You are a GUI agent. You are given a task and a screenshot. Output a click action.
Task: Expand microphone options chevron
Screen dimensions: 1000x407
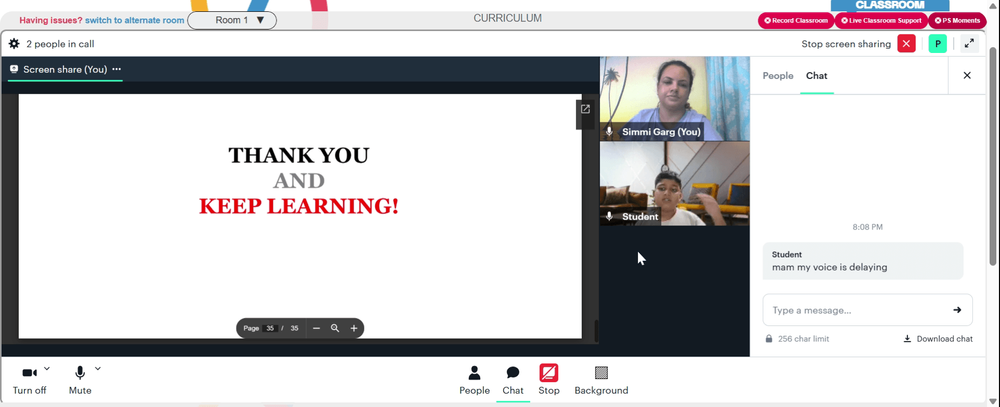pos(98,368)
